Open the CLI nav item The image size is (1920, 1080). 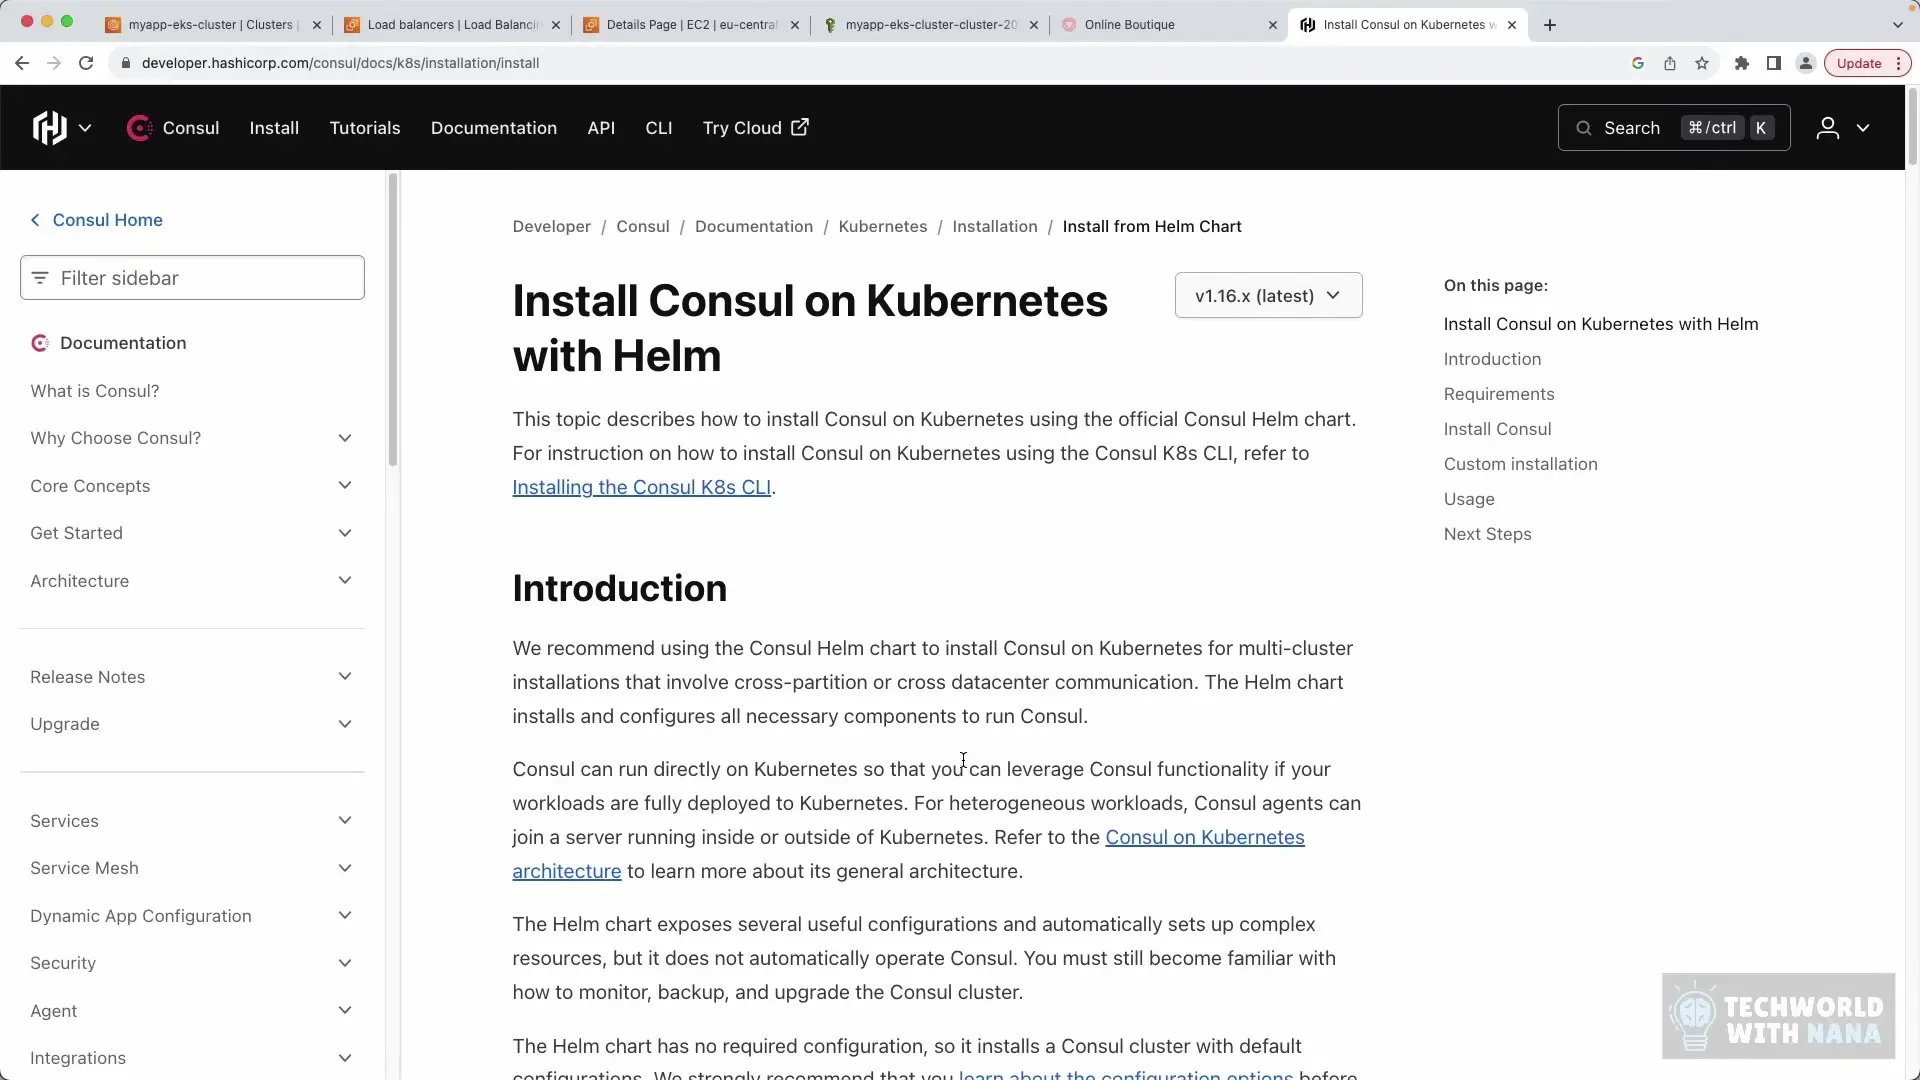(659, 128)
